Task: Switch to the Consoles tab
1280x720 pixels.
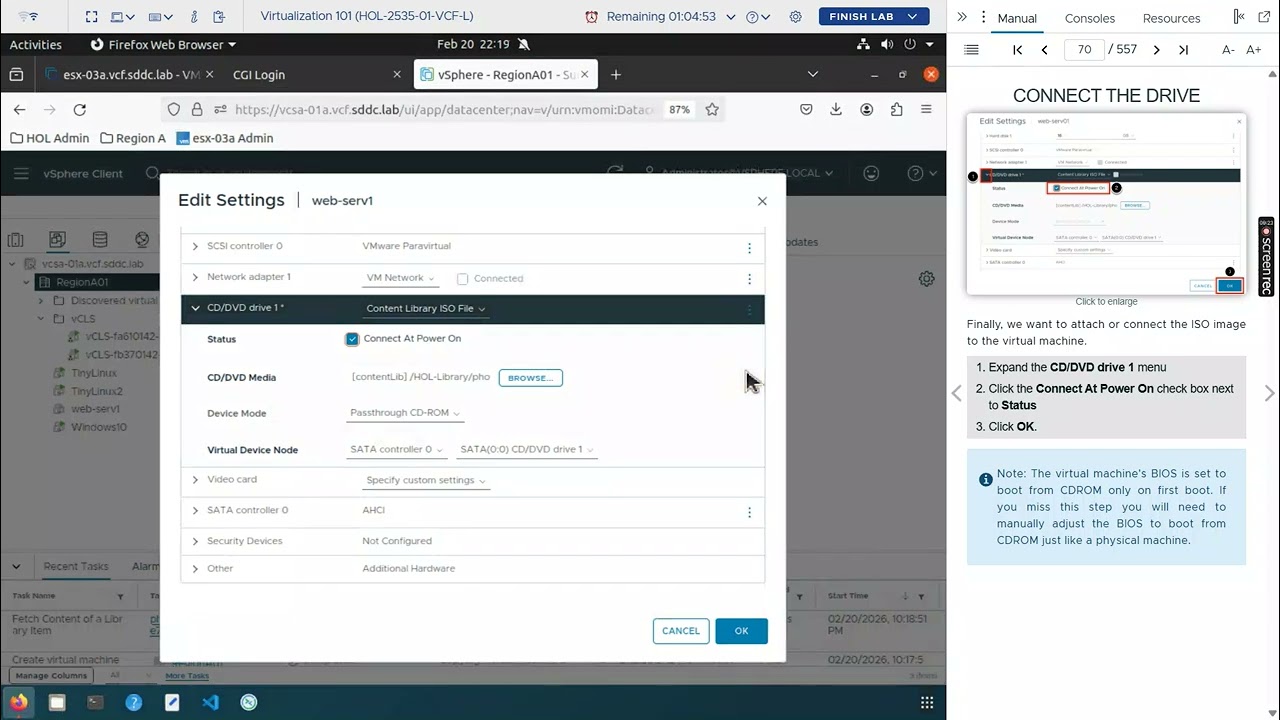Action: pos(1090,18)
